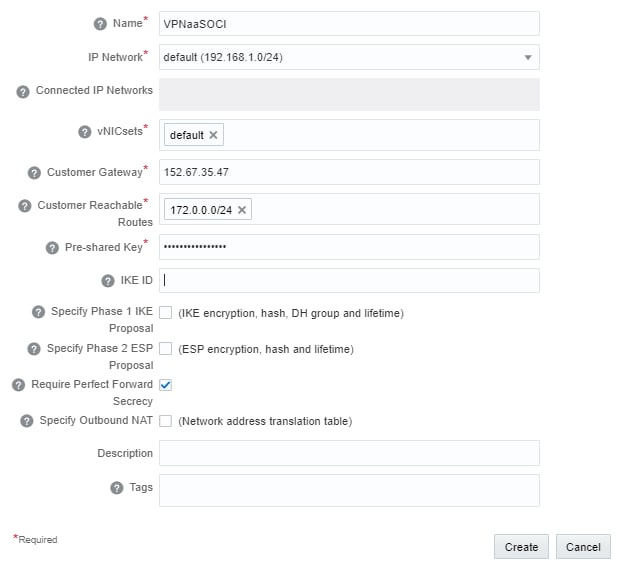Show help for Require Perfect Forward Secrecy

19,385
